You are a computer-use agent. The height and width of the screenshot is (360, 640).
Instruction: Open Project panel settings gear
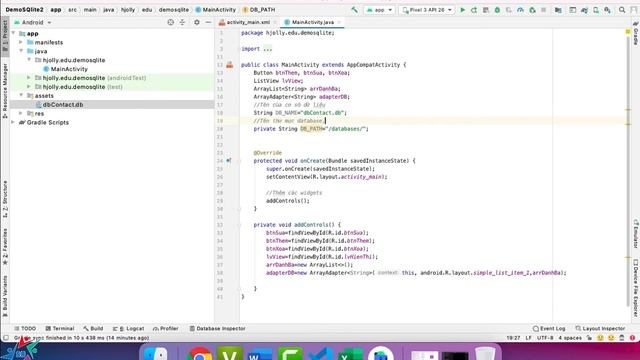tap(197, 22)
